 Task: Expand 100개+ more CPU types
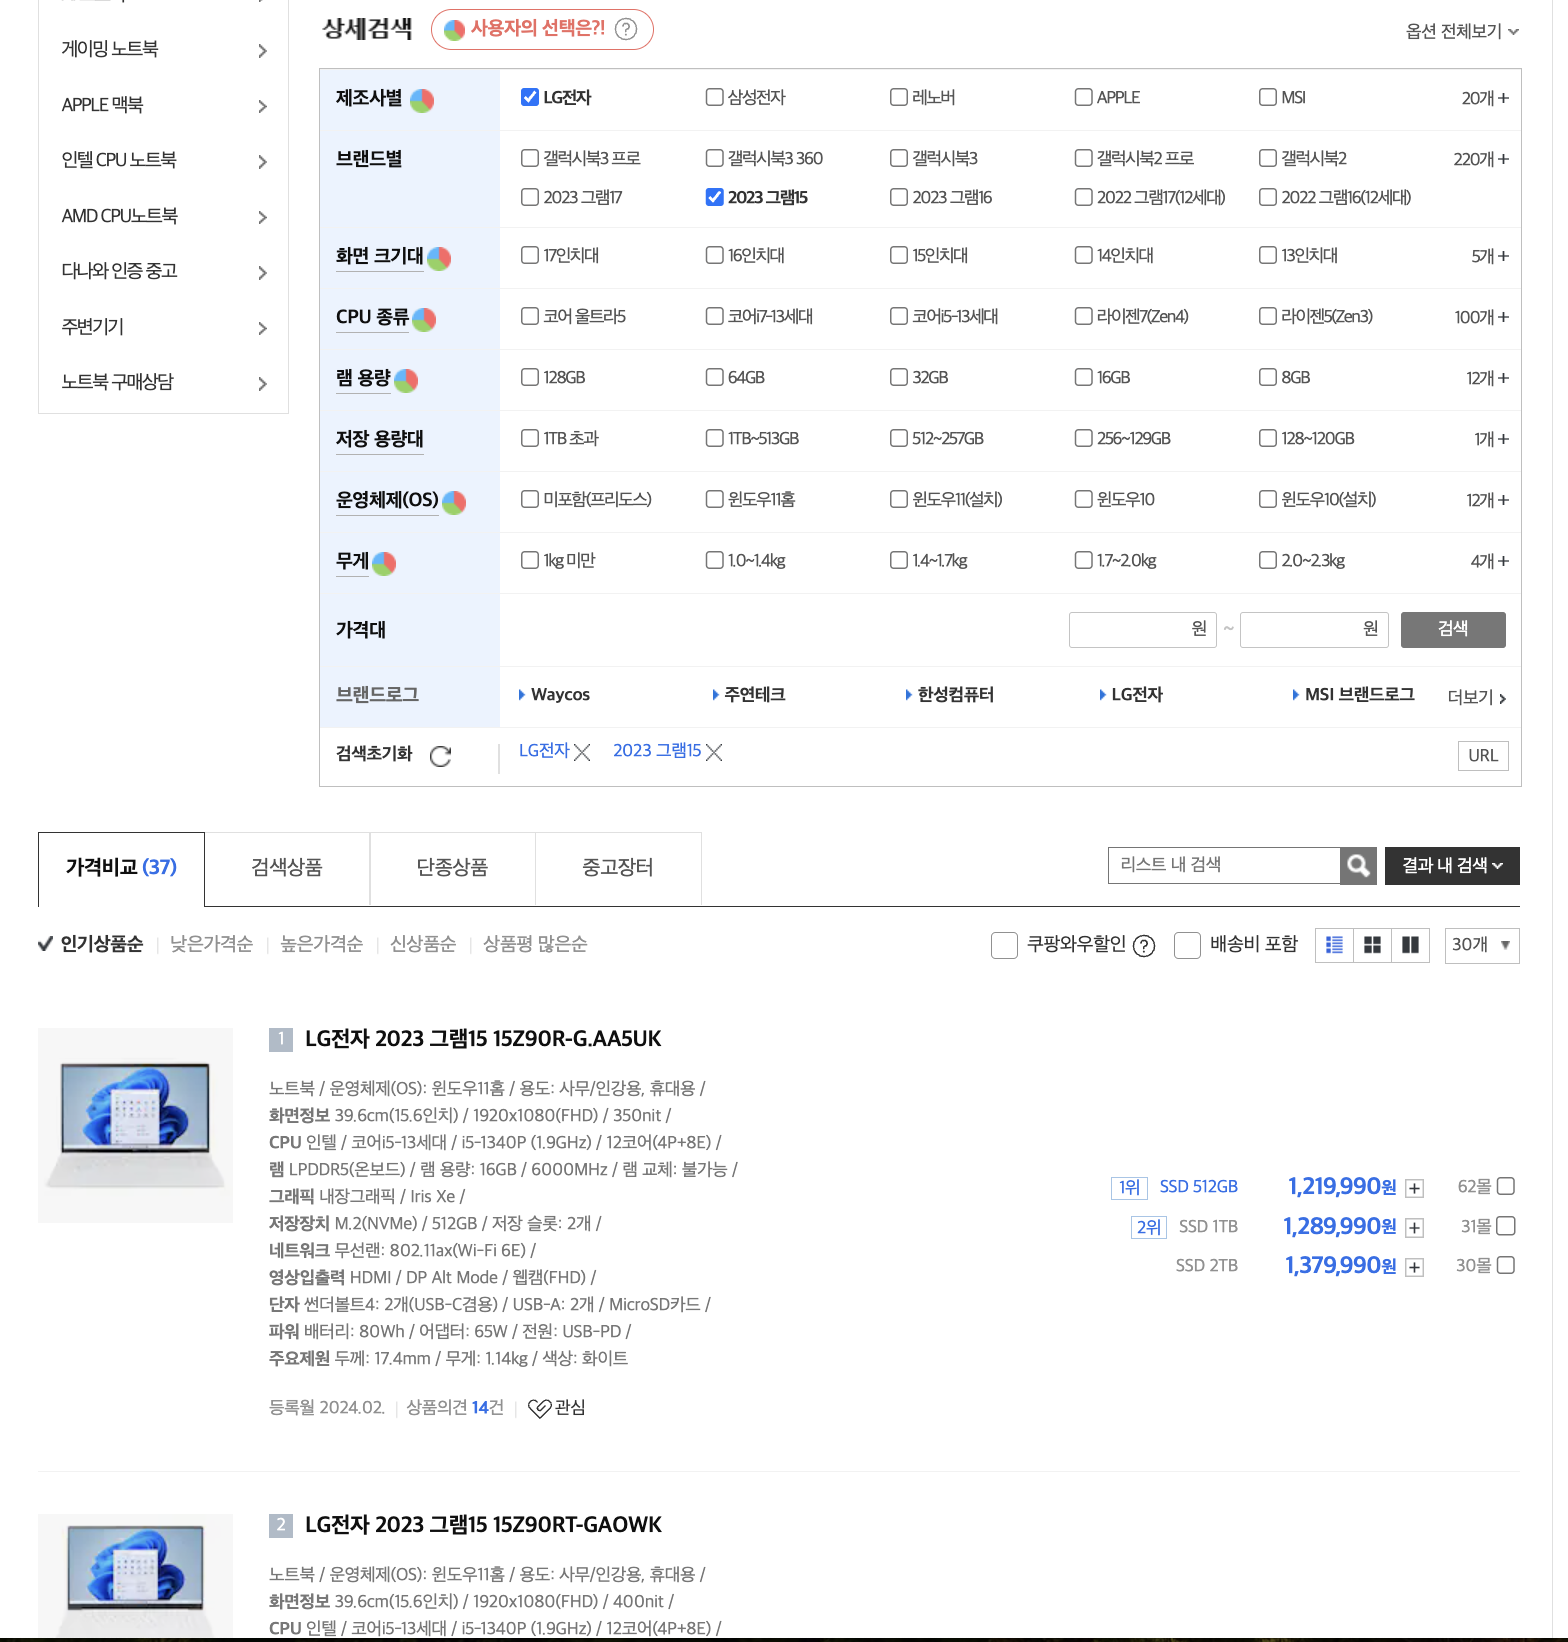tap(1481, 317)
